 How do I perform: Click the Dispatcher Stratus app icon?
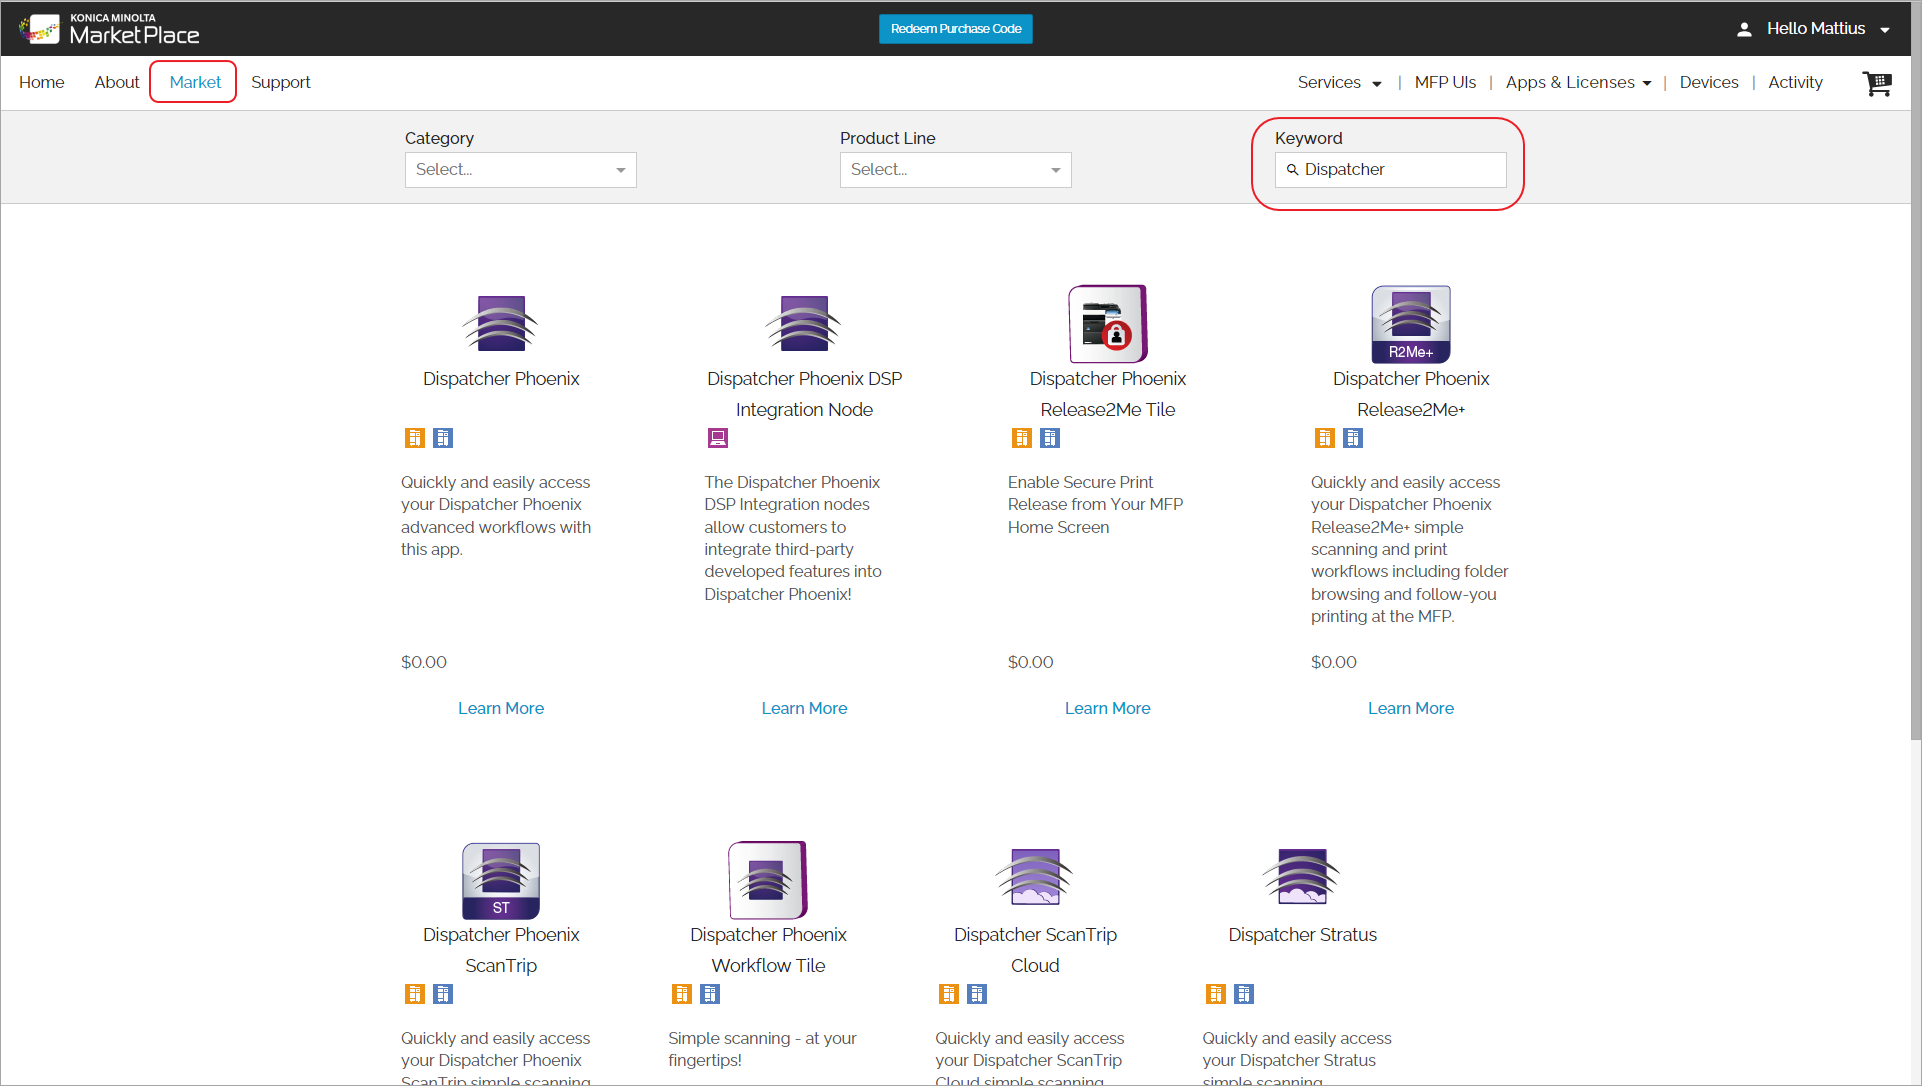point(1302,877)
